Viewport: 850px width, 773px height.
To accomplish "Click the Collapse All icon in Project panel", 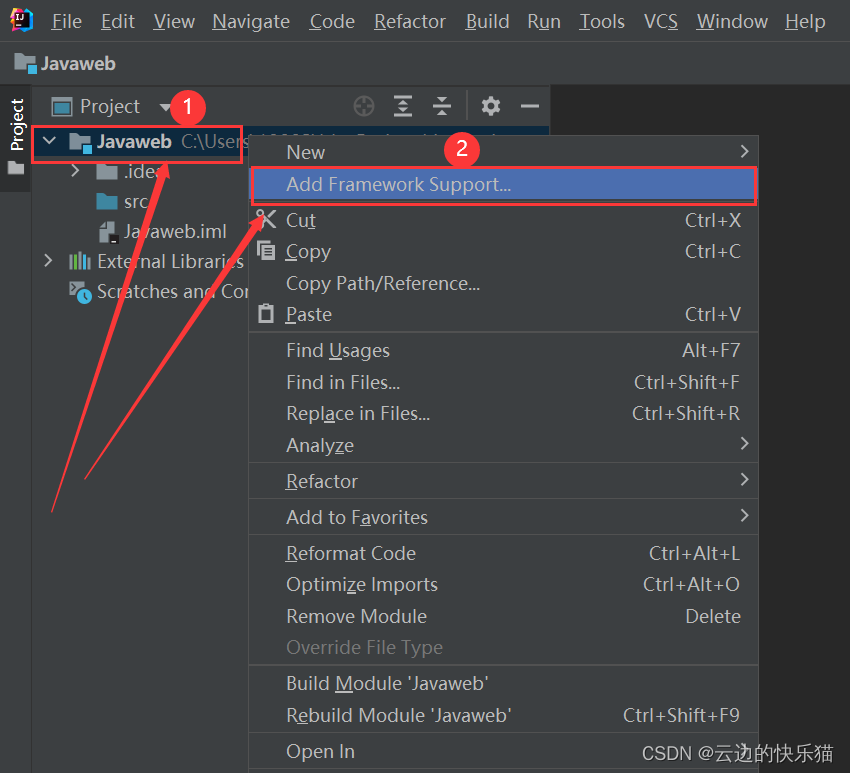I will 442,106.
